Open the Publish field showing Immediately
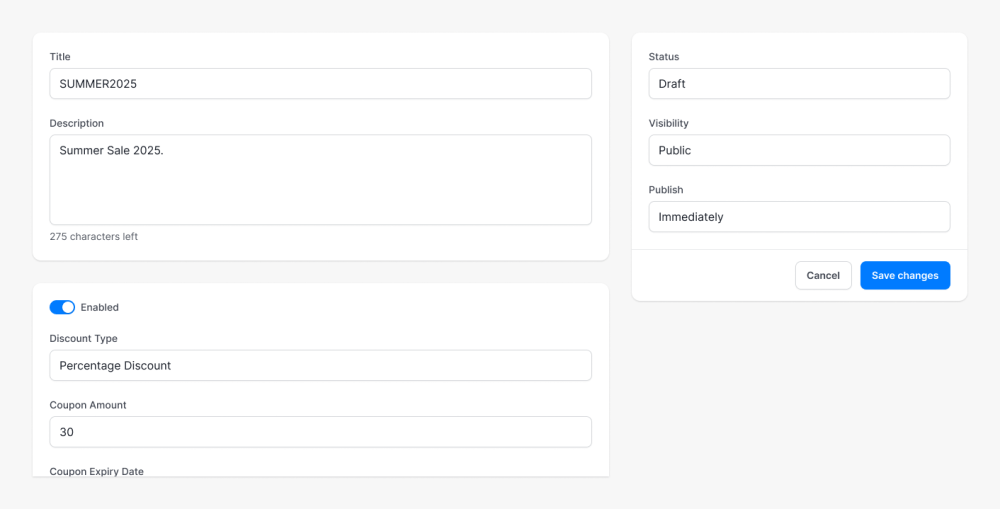1000x509 pixels. coord(799,217)
